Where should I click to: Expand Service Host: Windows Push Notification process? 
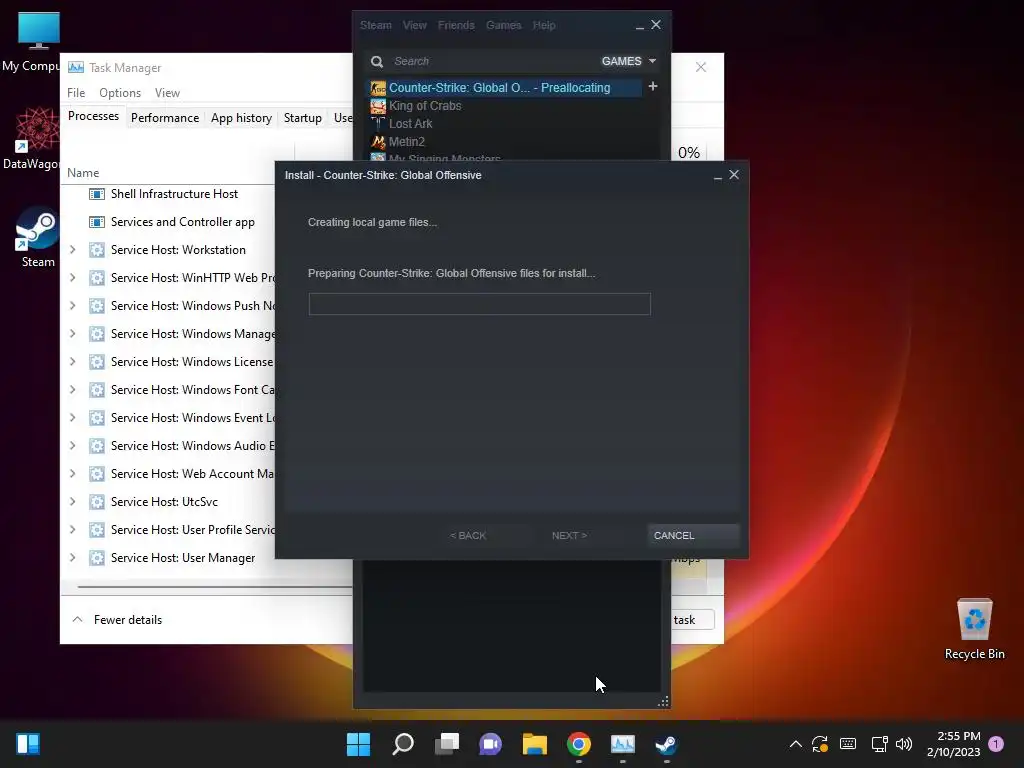(73, 306)
